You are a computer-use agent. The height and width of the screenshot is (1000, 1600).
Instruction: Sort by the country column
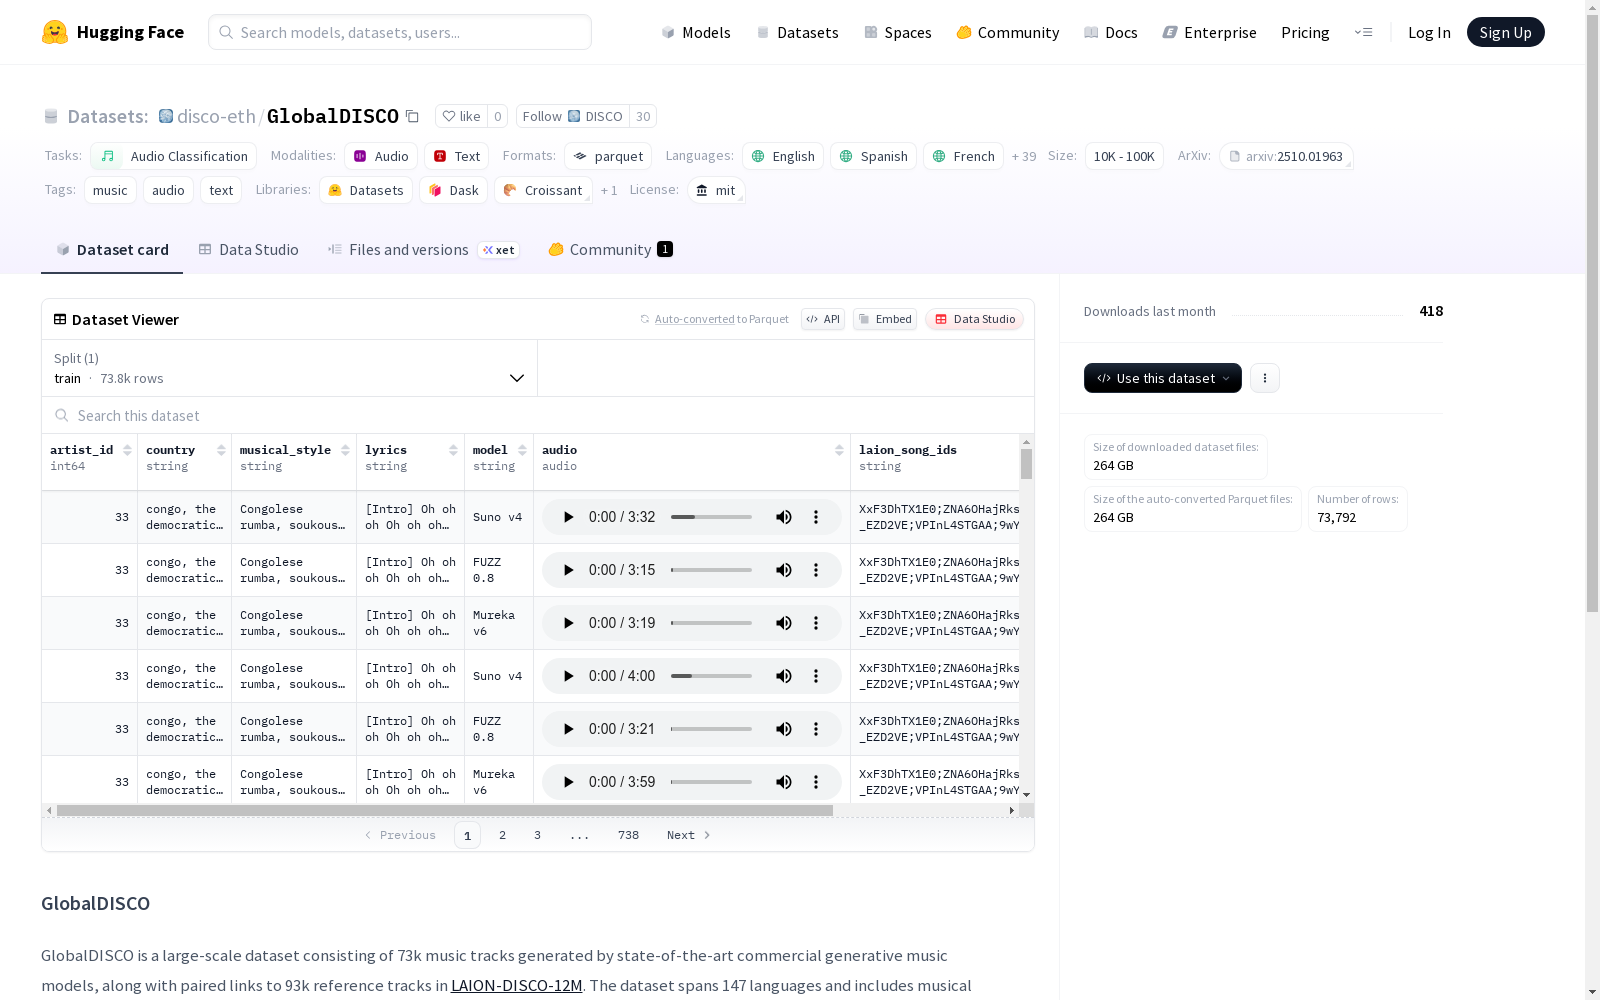[x=221, y=450]
